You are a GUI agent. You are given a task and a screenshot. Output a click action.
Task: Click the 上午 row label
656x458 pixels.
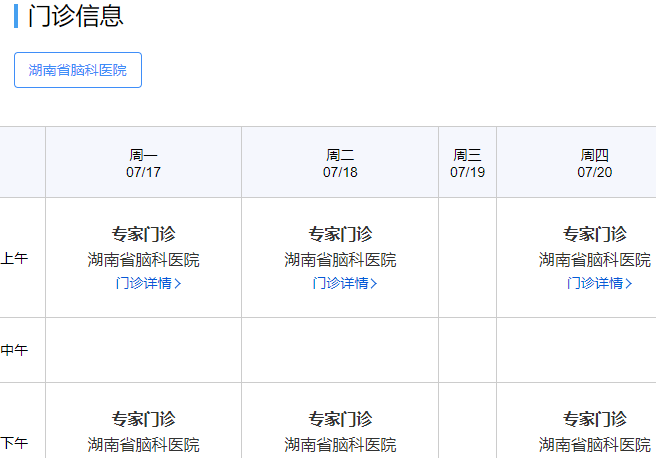pos(14,258)
